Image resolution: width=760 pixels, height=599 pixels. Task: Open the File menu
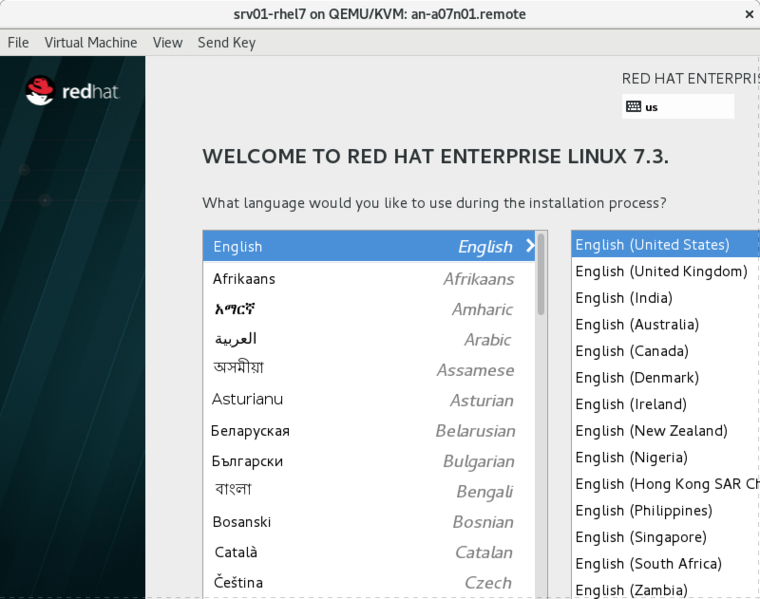click(x=18, y=42)
